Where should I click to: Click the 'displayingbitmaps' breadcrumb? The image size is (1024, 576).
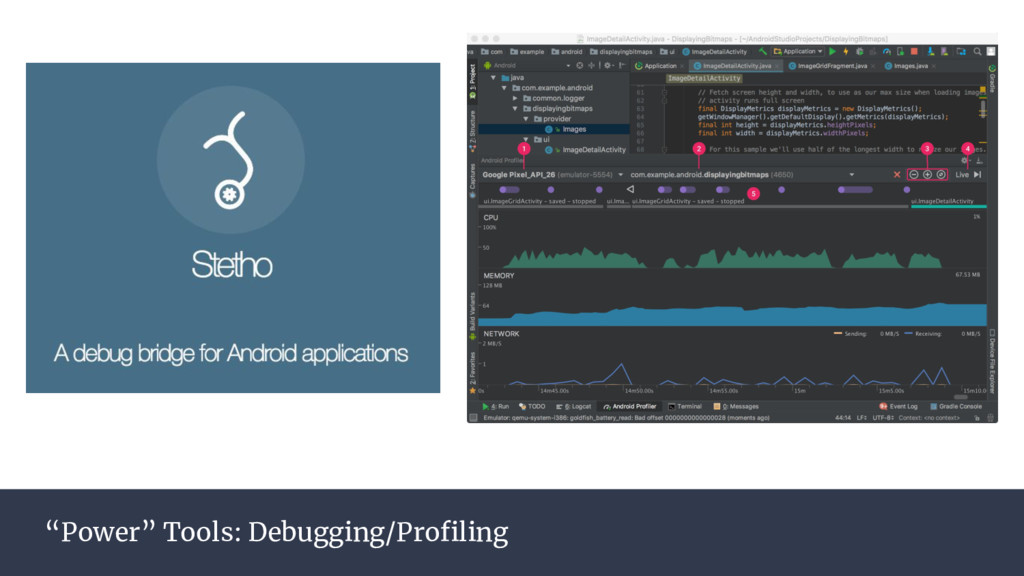(621, 52)
